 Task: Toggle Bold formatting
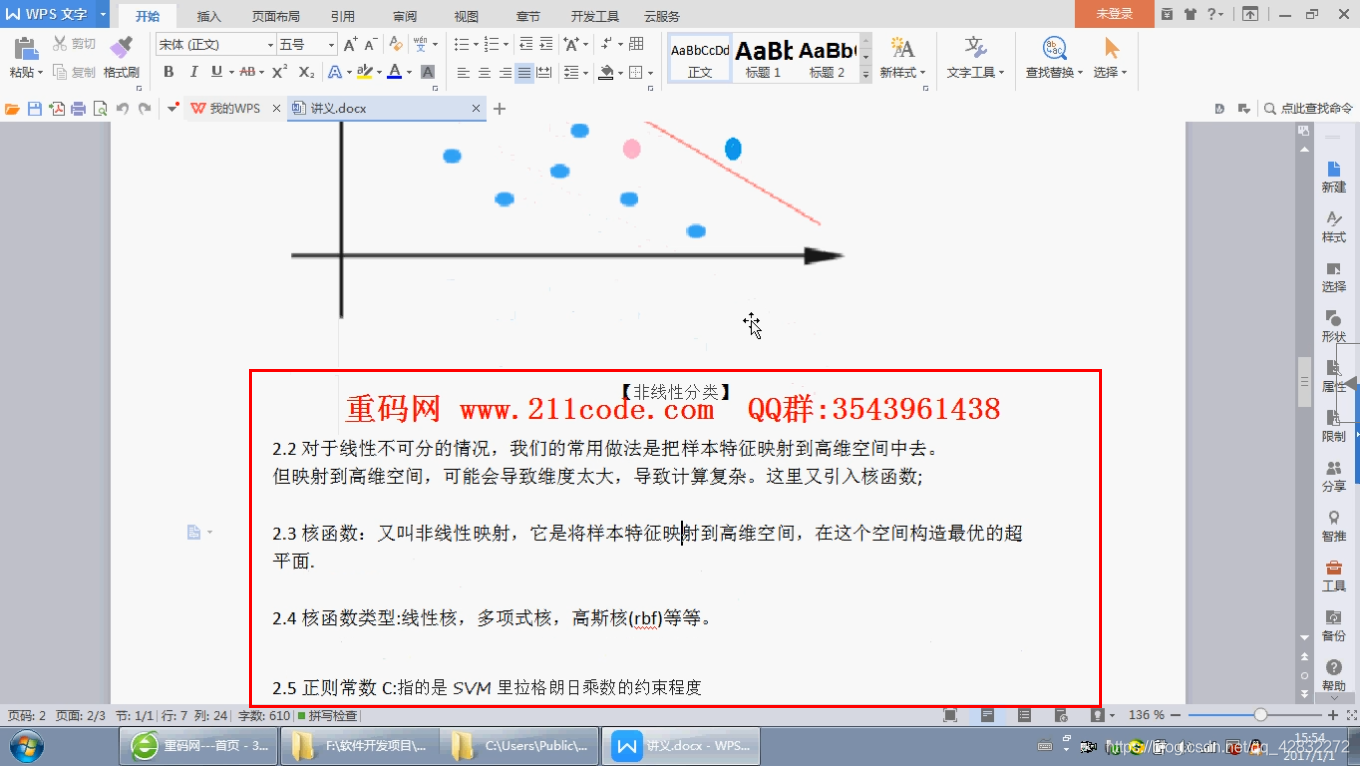(x=168, y=72)
